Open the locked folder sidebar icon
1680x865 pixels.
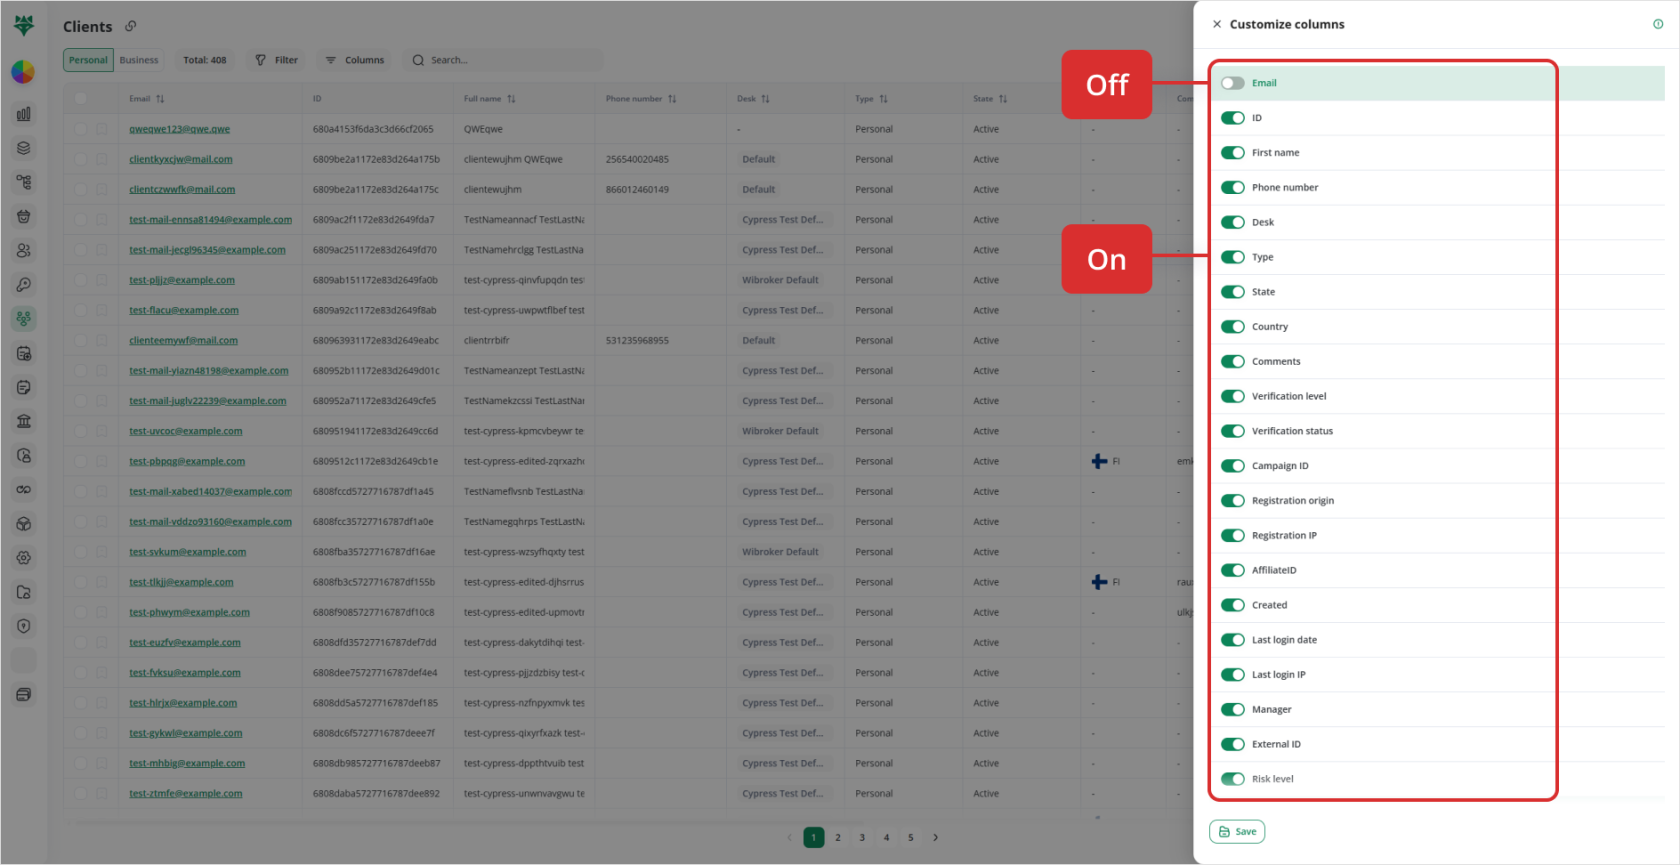coord(24,592)
